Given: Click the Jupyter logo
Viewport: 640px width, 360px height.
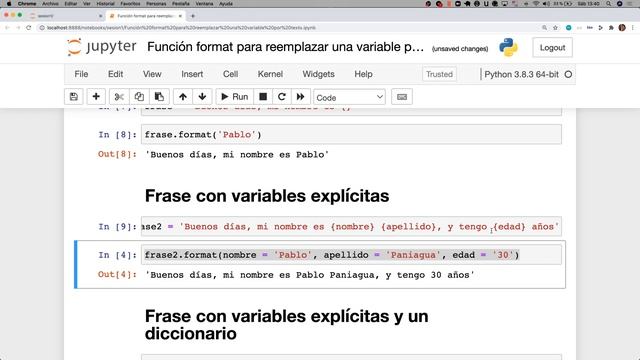Looking at the screenshot, I should click(x=102, y=47).
